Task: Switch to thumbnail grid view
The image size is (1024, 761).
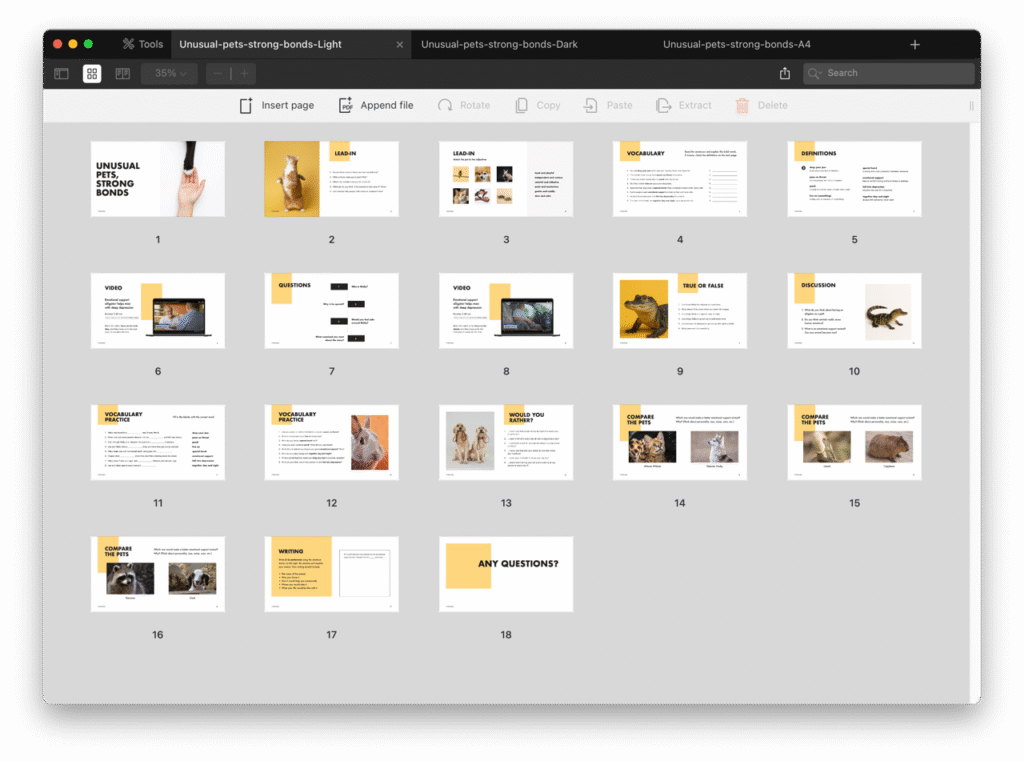Action: pyautogui.click(x=92, y=73)
